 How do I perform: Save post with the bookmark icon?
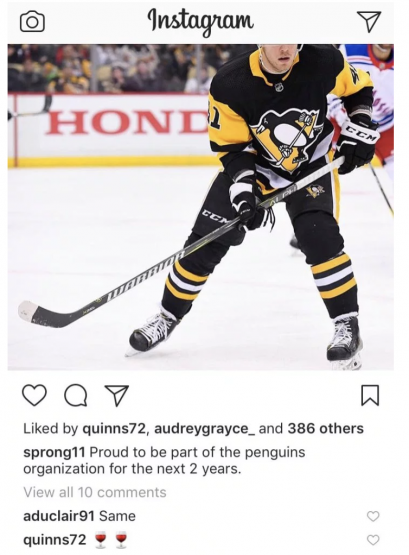click(x=370, y=395)
